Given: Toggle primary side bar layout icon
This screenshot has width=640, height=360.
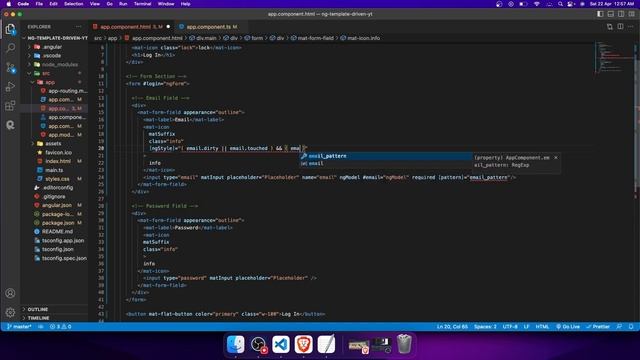Looking at the screenshot, I should (600, 14).
